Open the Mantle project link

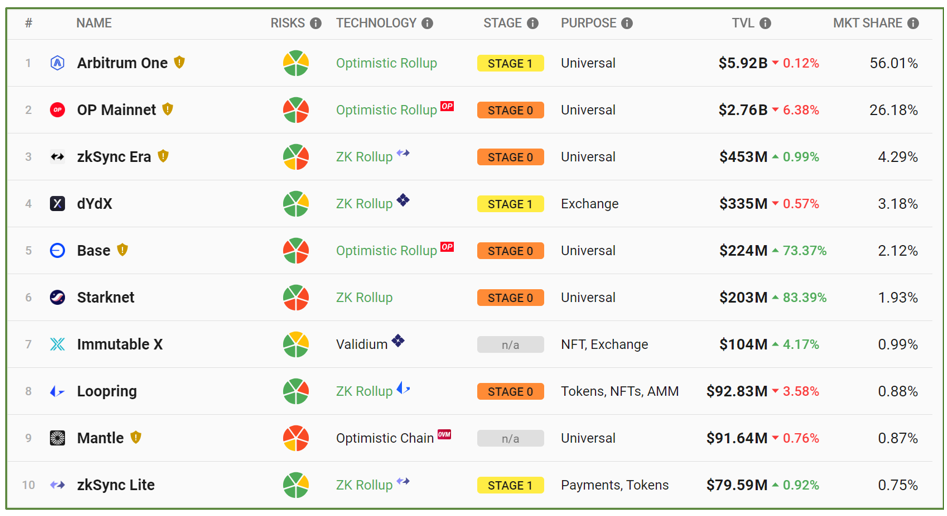click(x=100, y=438)
